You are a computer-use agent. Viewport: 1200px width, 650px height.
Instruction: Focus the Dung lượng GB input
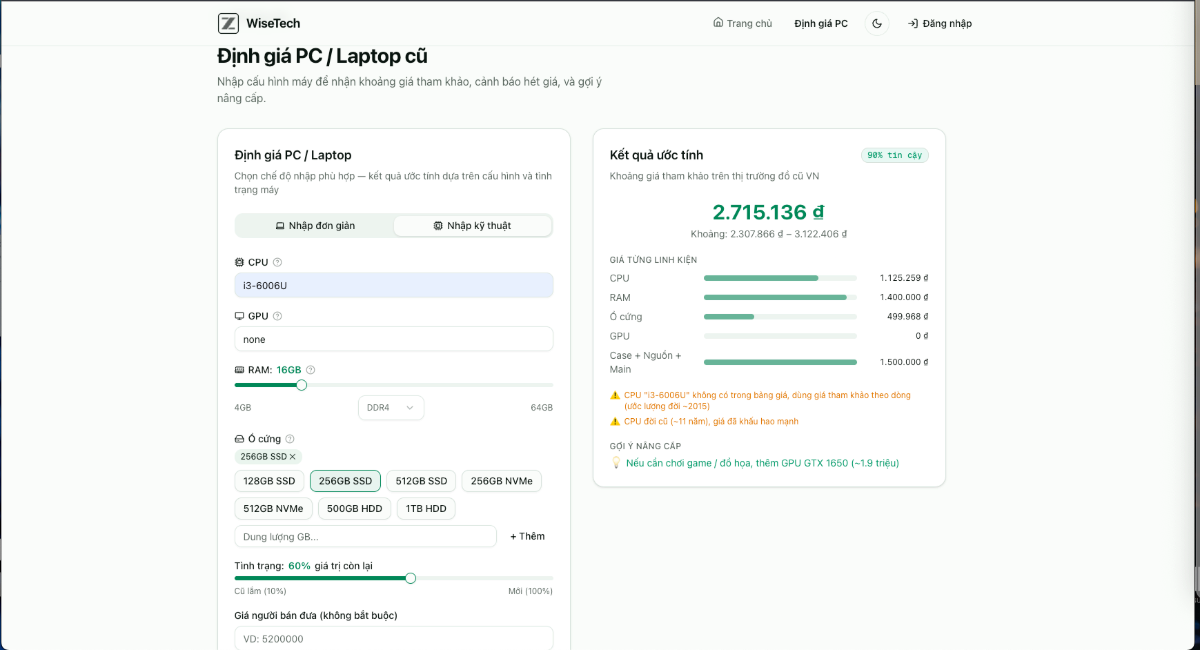pyautogui.click(x=366, y=537)
